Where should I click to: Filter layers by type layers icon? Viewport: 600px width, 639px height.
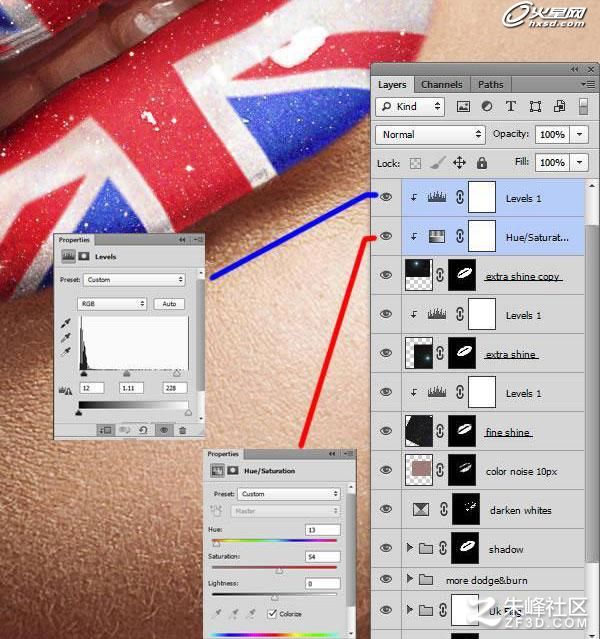pos(510,107)
